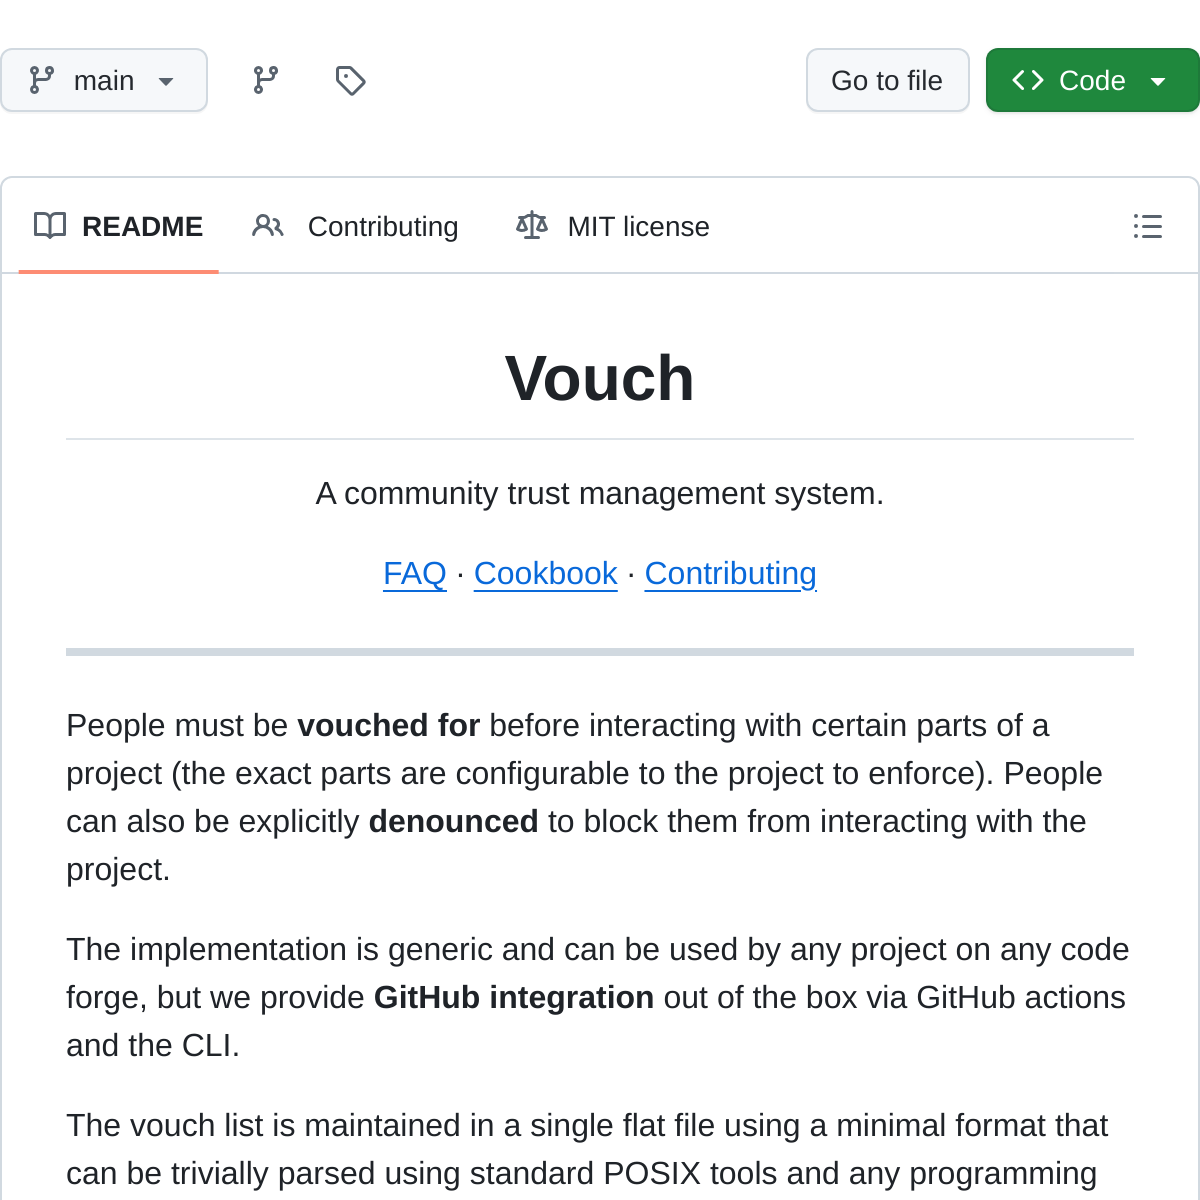The height and width of the screenshot is (1200, 1200).
Task: Click the Go to file button
Action: (887, 80)
